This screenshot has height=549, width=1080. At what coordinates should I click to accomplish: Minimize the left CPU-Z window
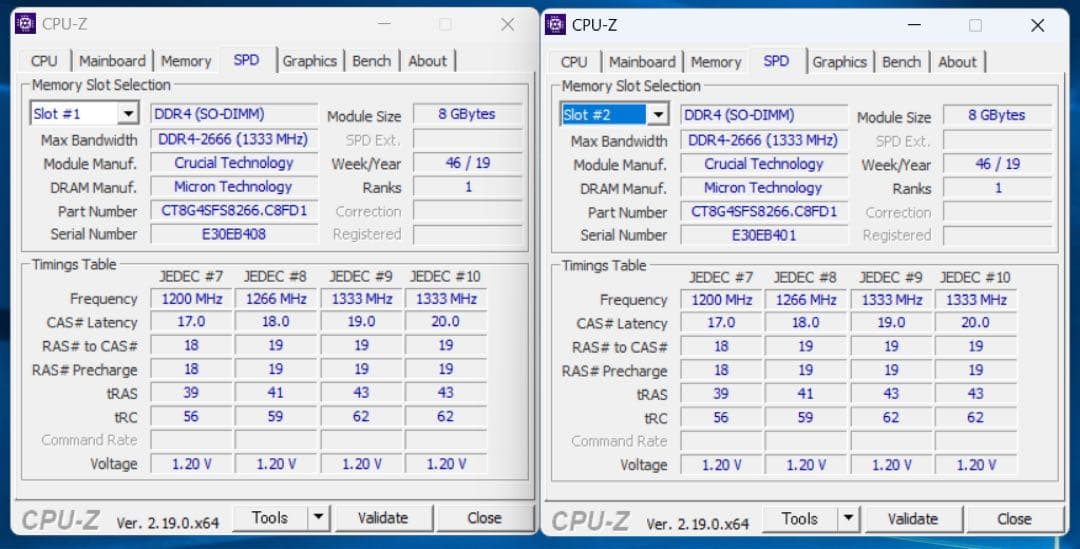click(x=384, y=24)
